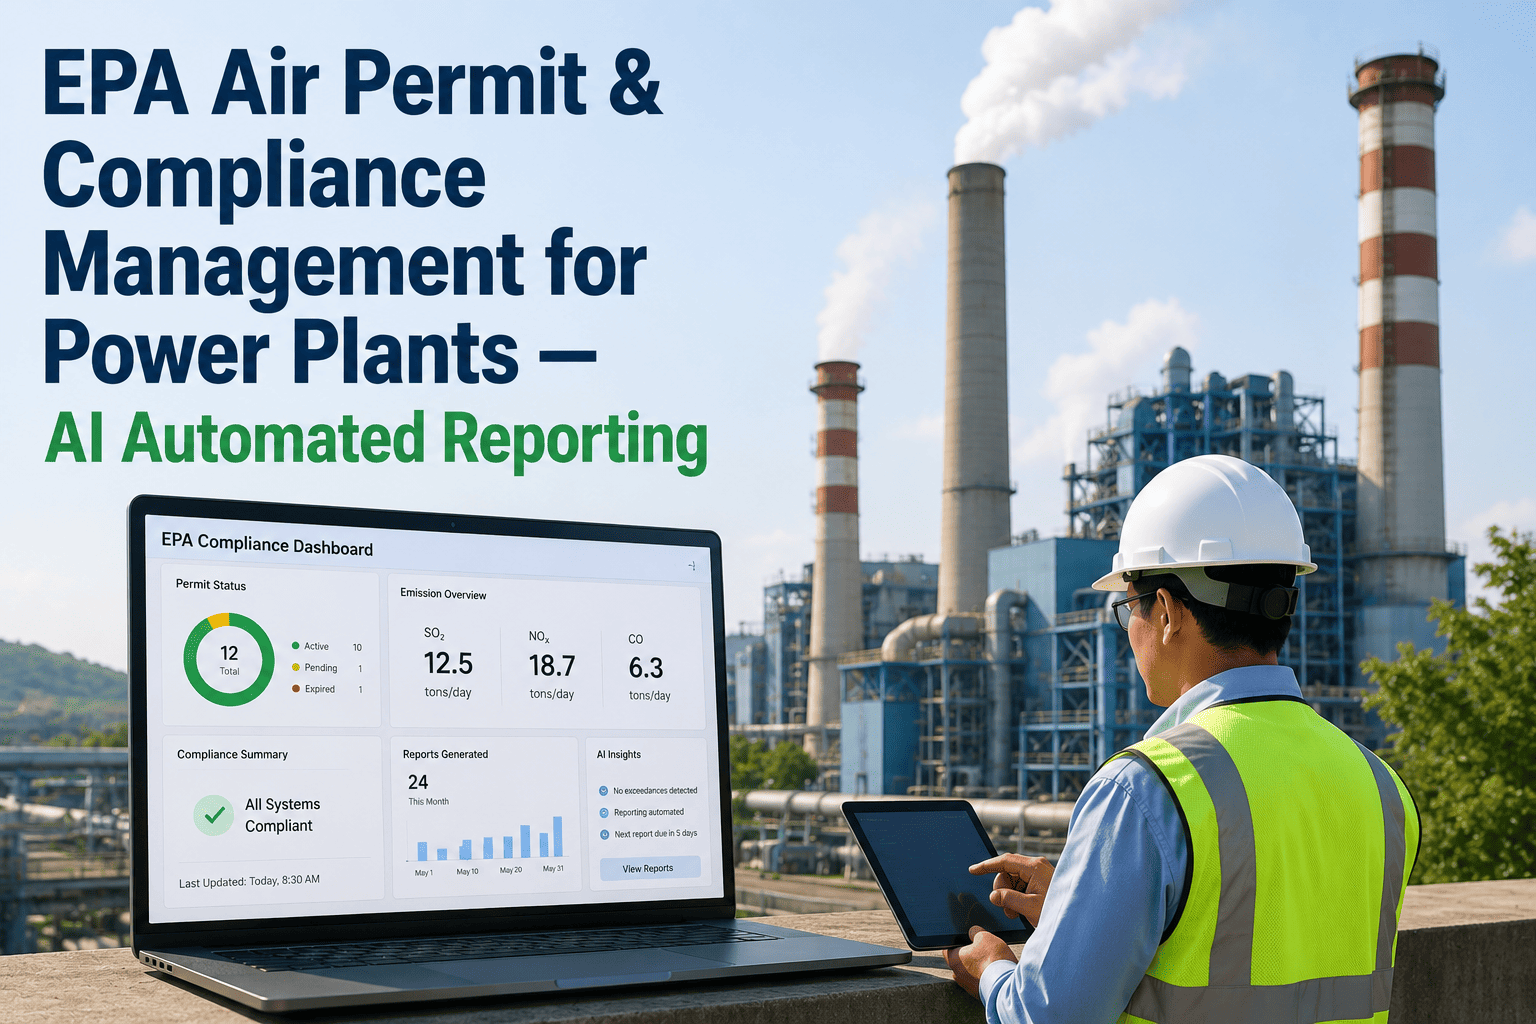Click the Active permits count 10
Image resolution: width=1536 pixels, height=1024 pixels.
coord(357,648)
